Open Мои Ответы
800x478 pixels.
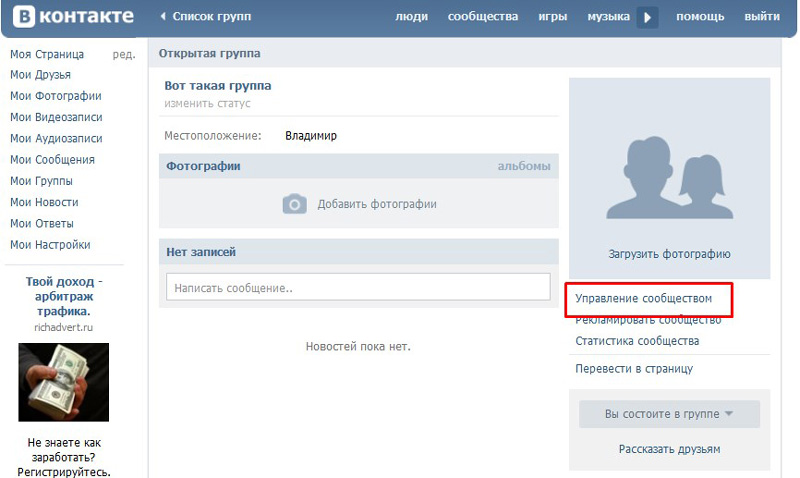(x=42, y=224)
